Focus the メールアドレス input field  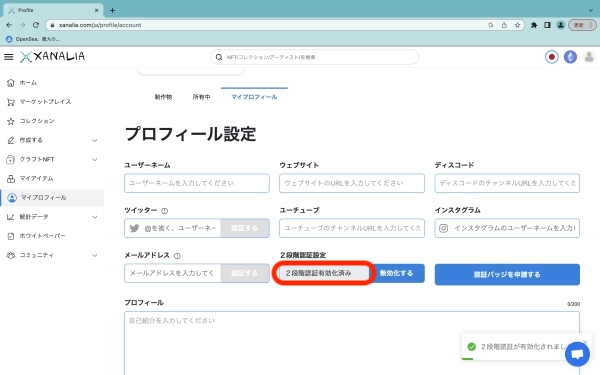coord(173,273)
